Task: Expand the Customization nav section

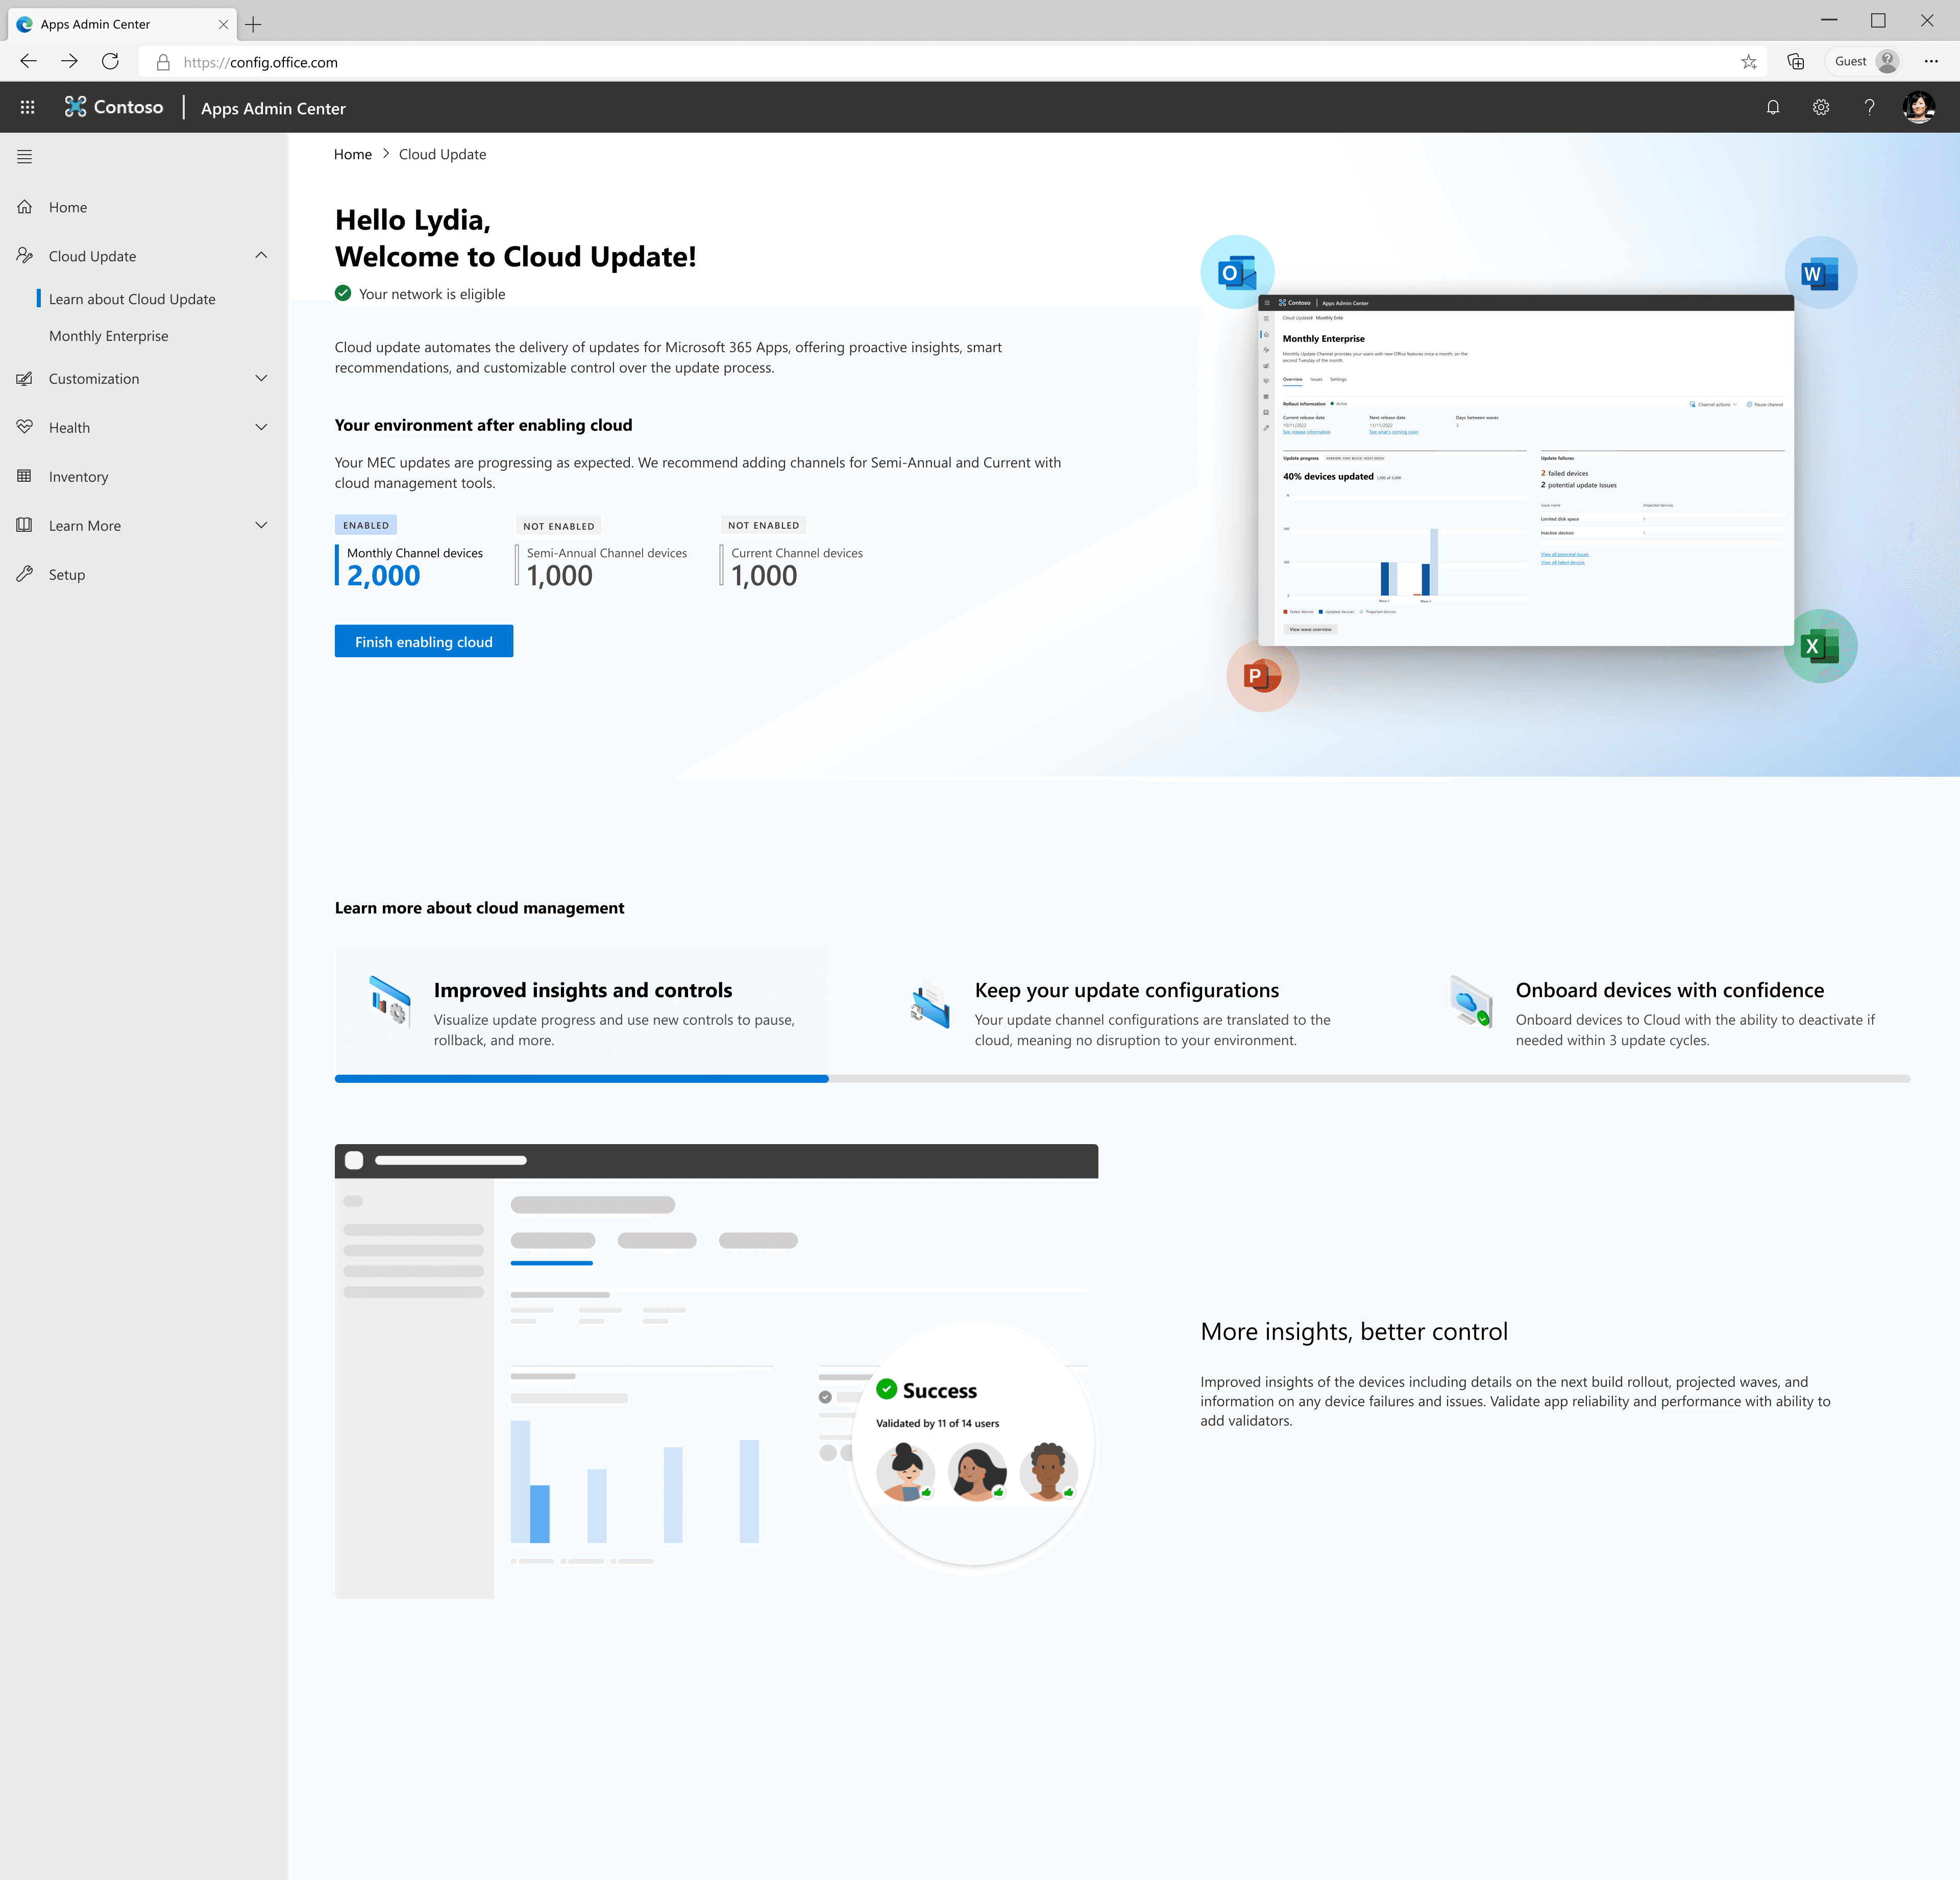Action: tap(261, 379)
